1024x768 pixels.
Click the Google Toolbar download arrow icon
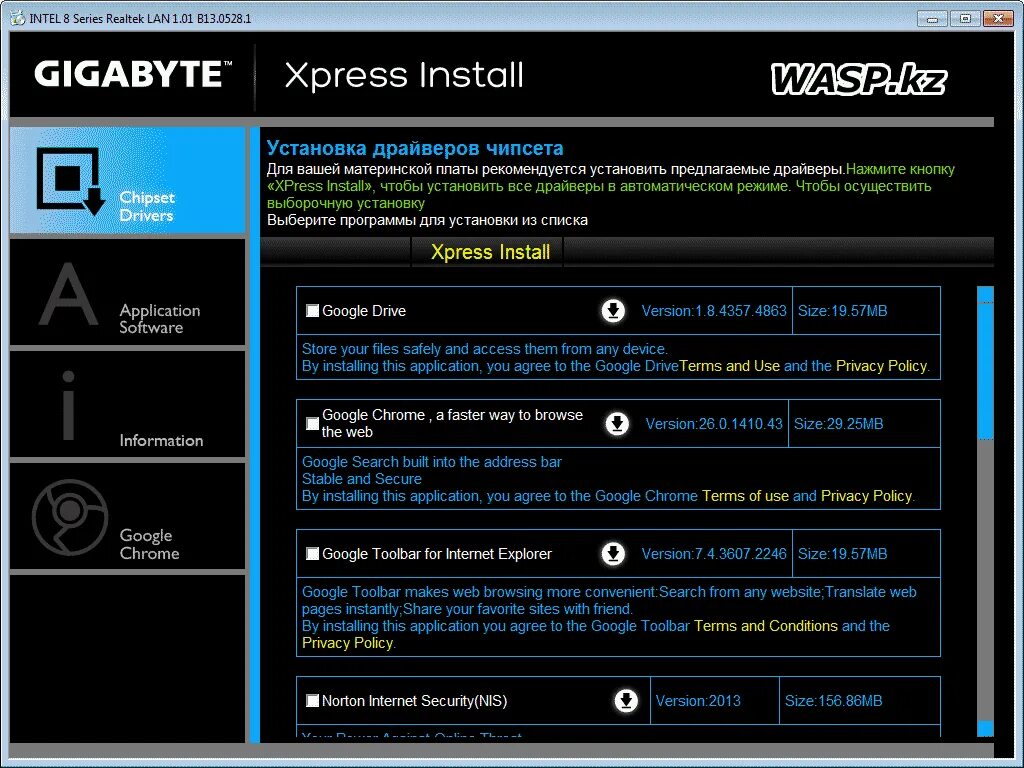[x=613, y=554]
